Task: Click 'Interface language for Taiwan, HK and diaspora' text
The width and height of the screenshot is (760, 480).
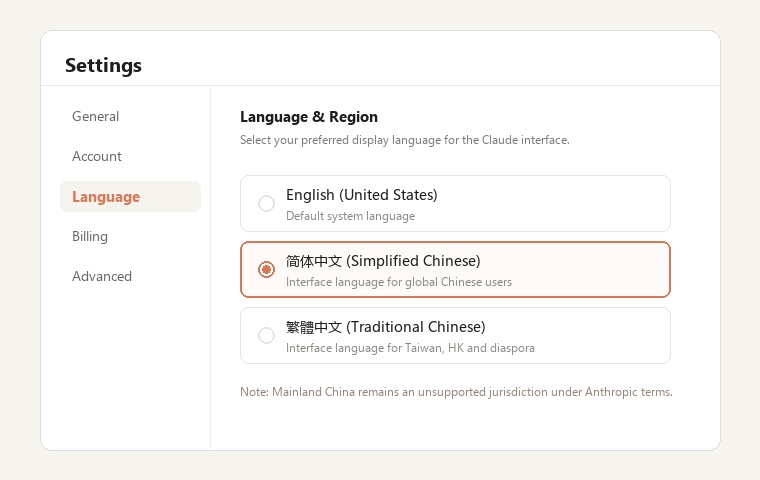Action: tap(410, 348)
